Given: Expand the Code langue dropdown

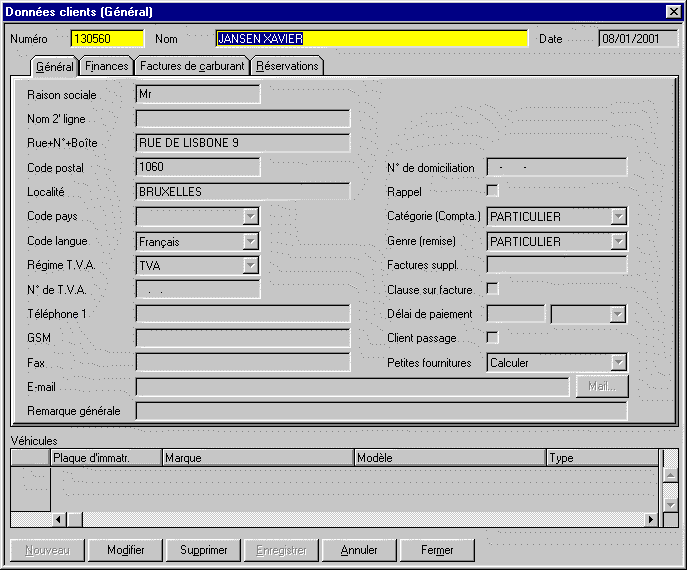Looking at the screenshot, I should click(x=251, y=241).
